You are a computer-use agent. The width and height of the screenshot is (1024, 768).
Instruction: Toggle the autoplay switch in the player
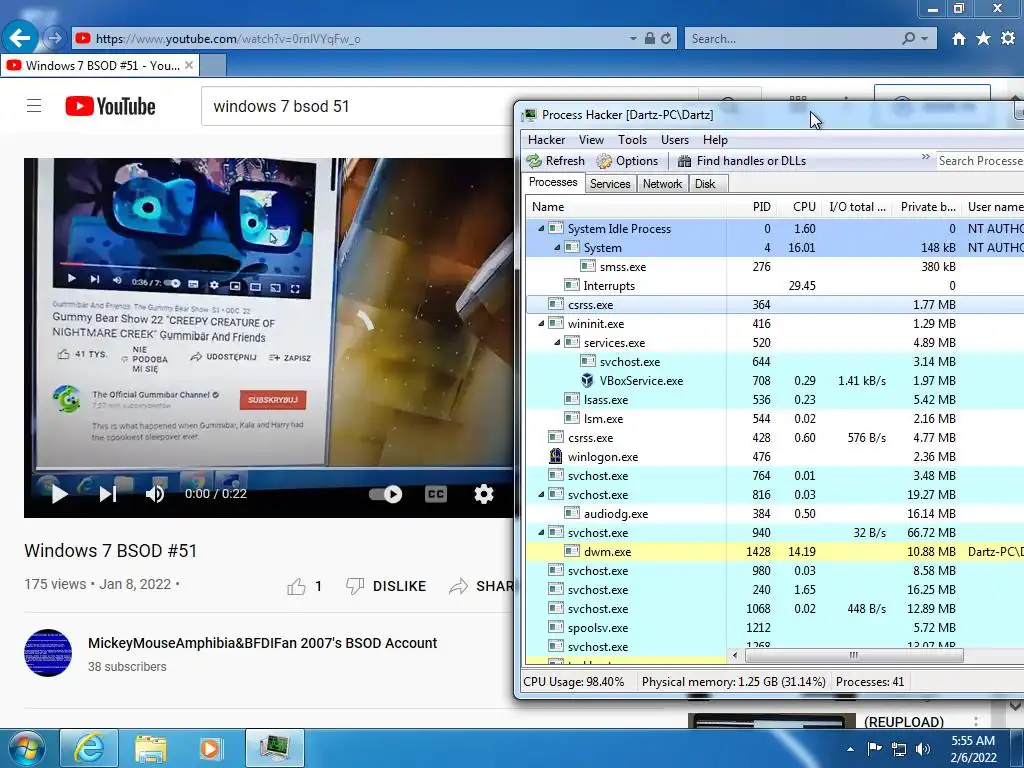pos(386,494)
